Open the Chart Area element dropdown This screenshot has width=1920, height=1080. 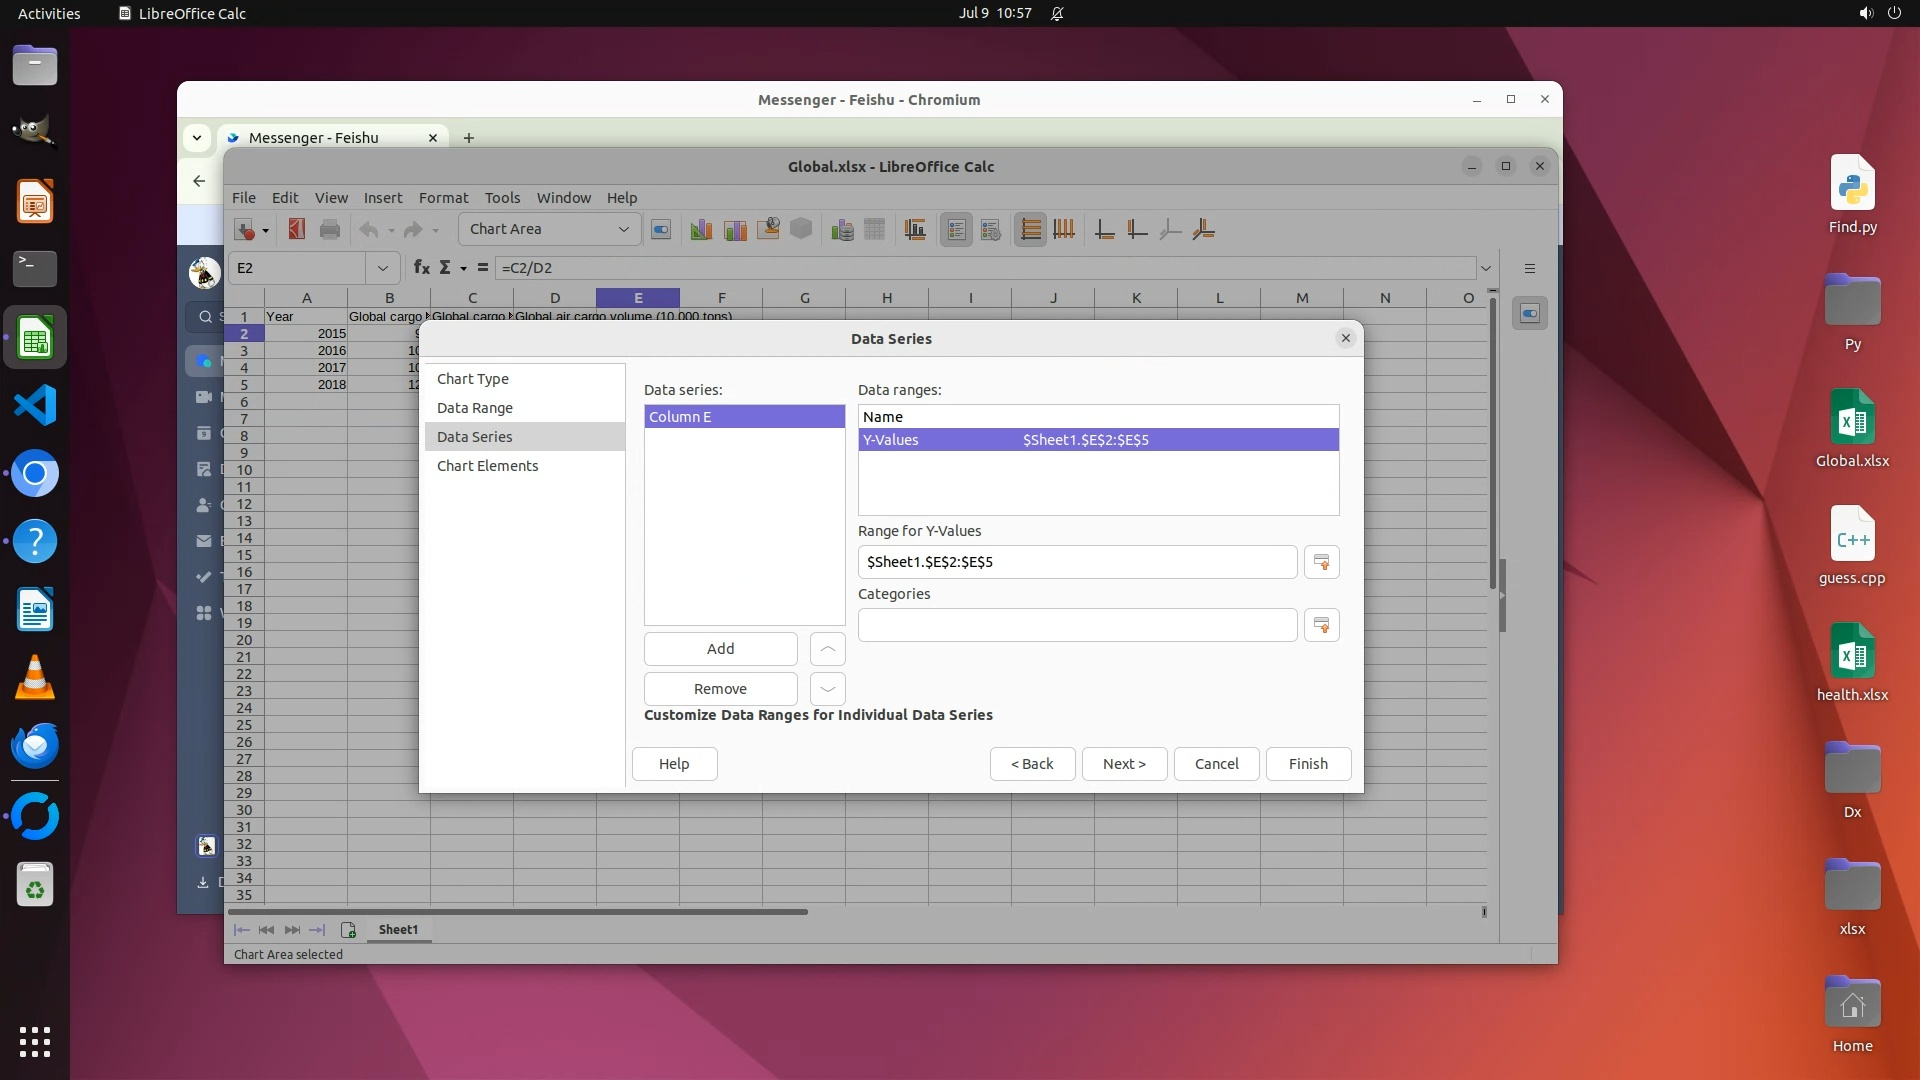click(623, 230)
